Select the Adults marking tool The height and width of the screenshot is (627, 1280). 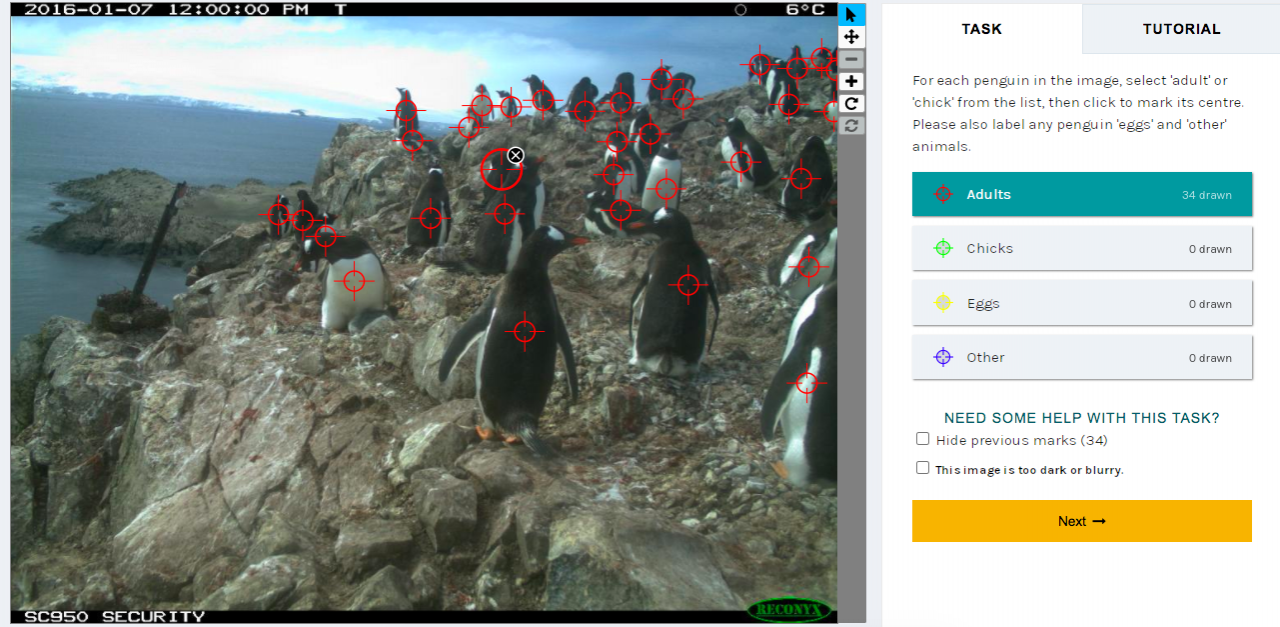1082,194
